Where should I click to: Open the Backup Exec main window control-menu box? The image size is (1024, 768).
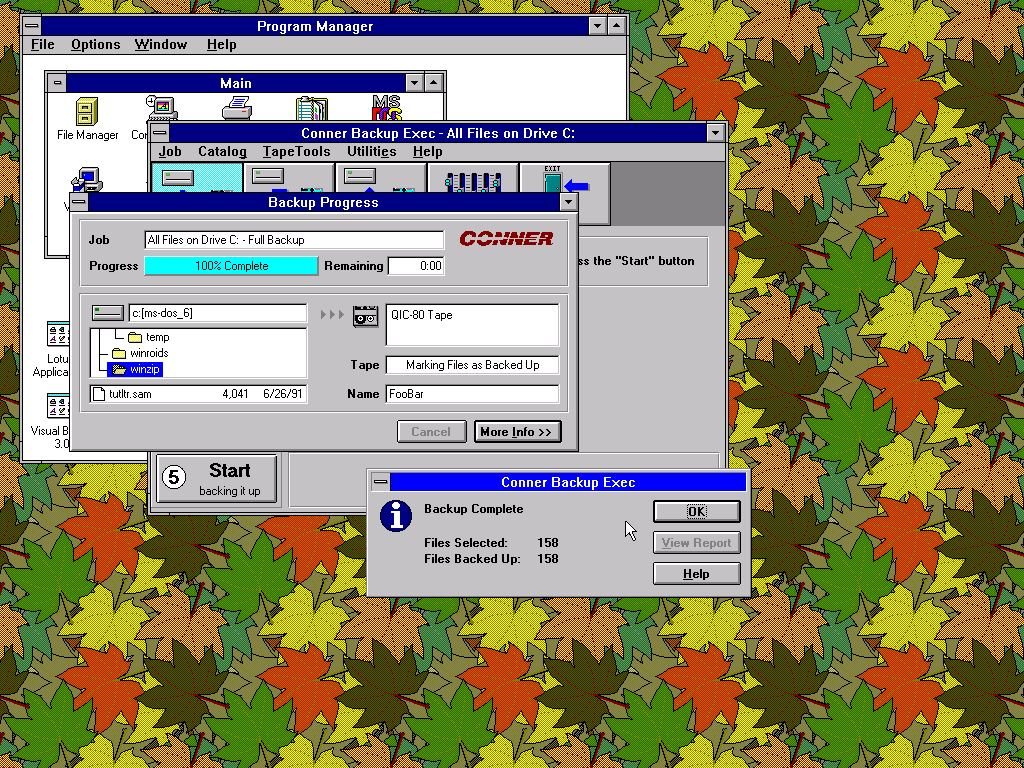[159, 133]
